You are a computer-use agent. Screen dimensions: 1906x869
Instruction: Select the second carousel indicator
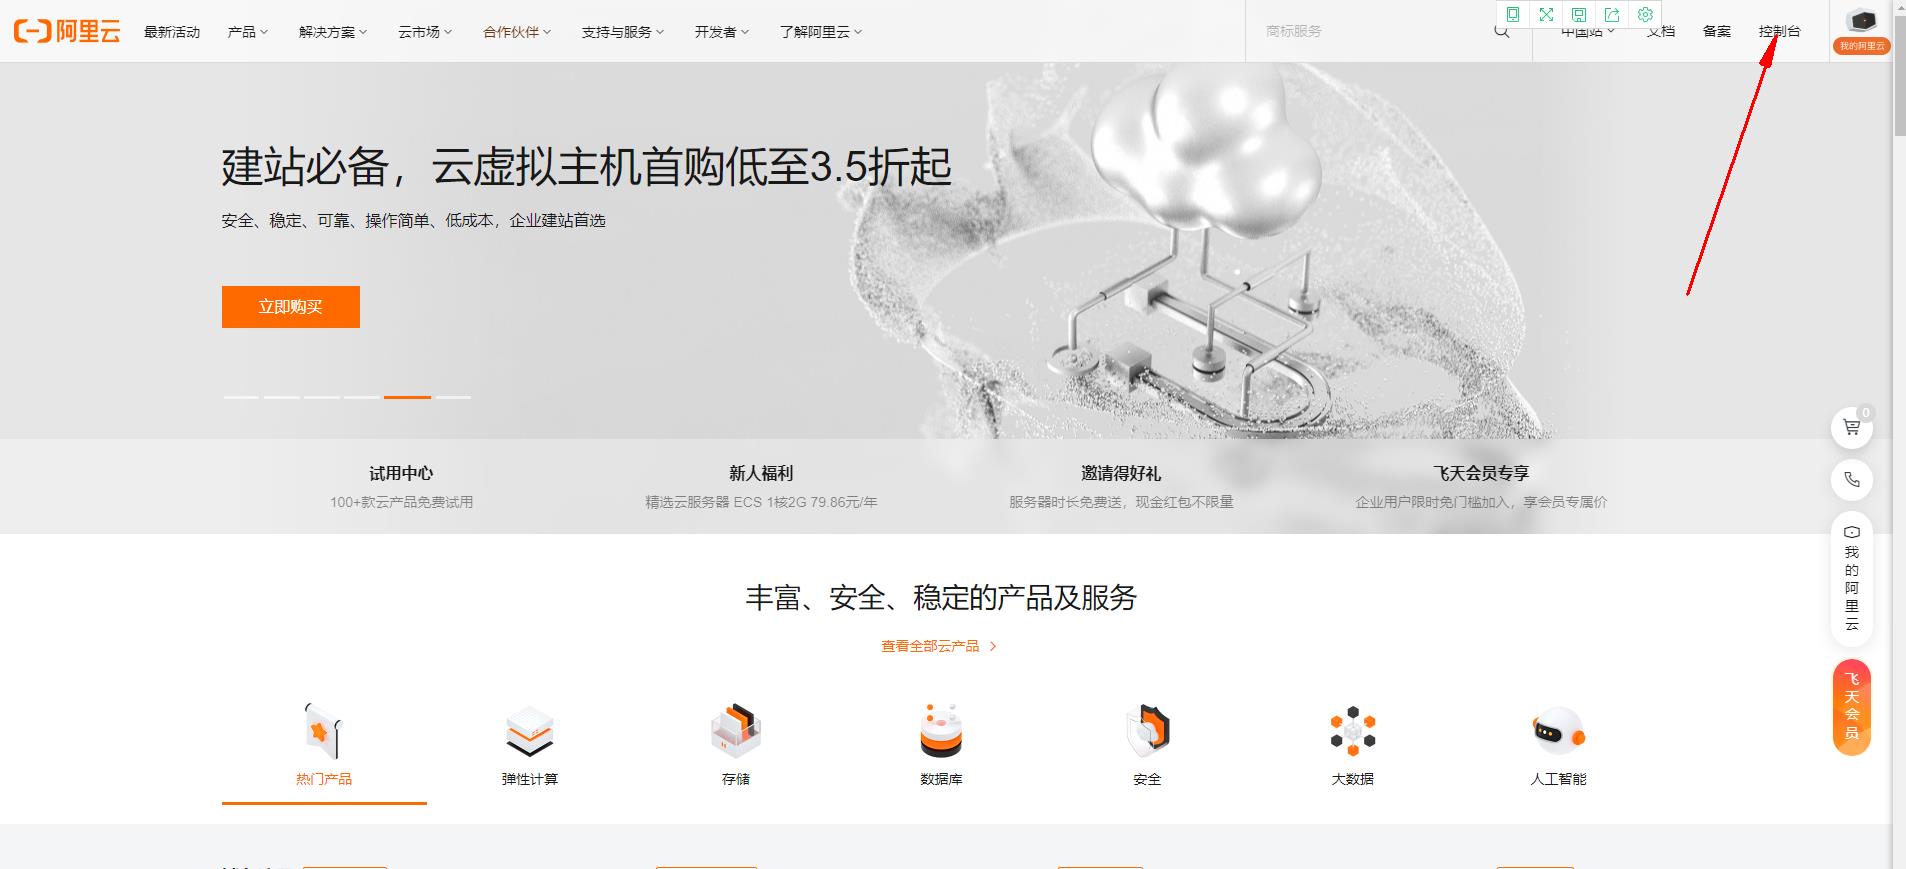282,397
